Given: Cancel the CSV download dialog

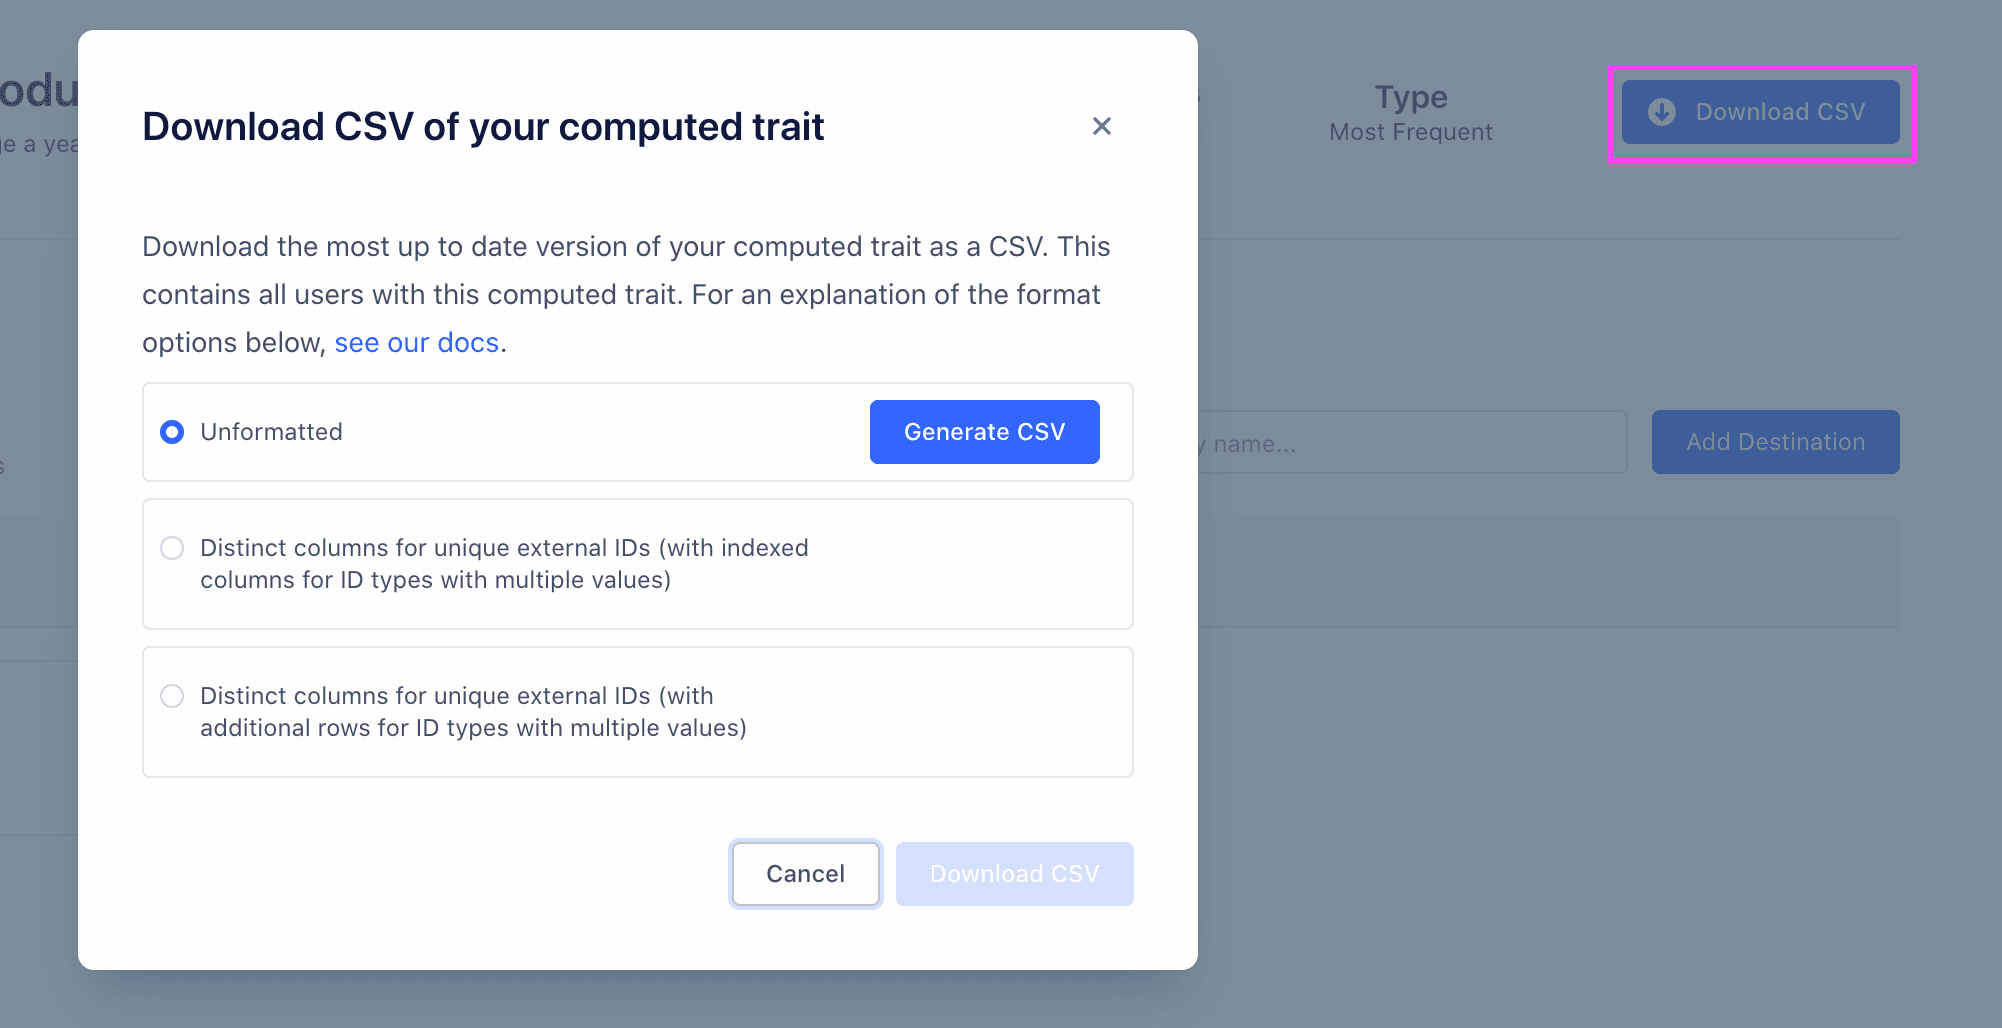Looking at the screenshot, I should pos(805,873).
